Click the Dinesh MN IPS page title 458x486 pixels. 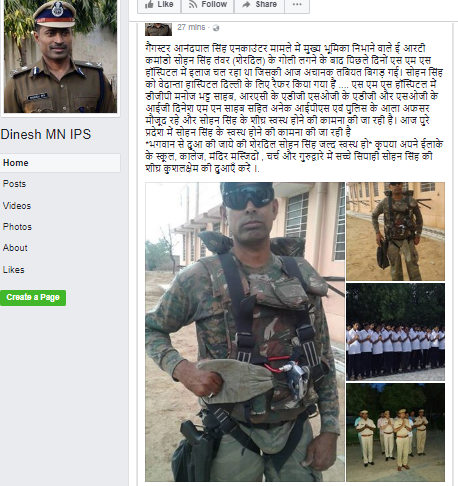(x=46, y=134)
